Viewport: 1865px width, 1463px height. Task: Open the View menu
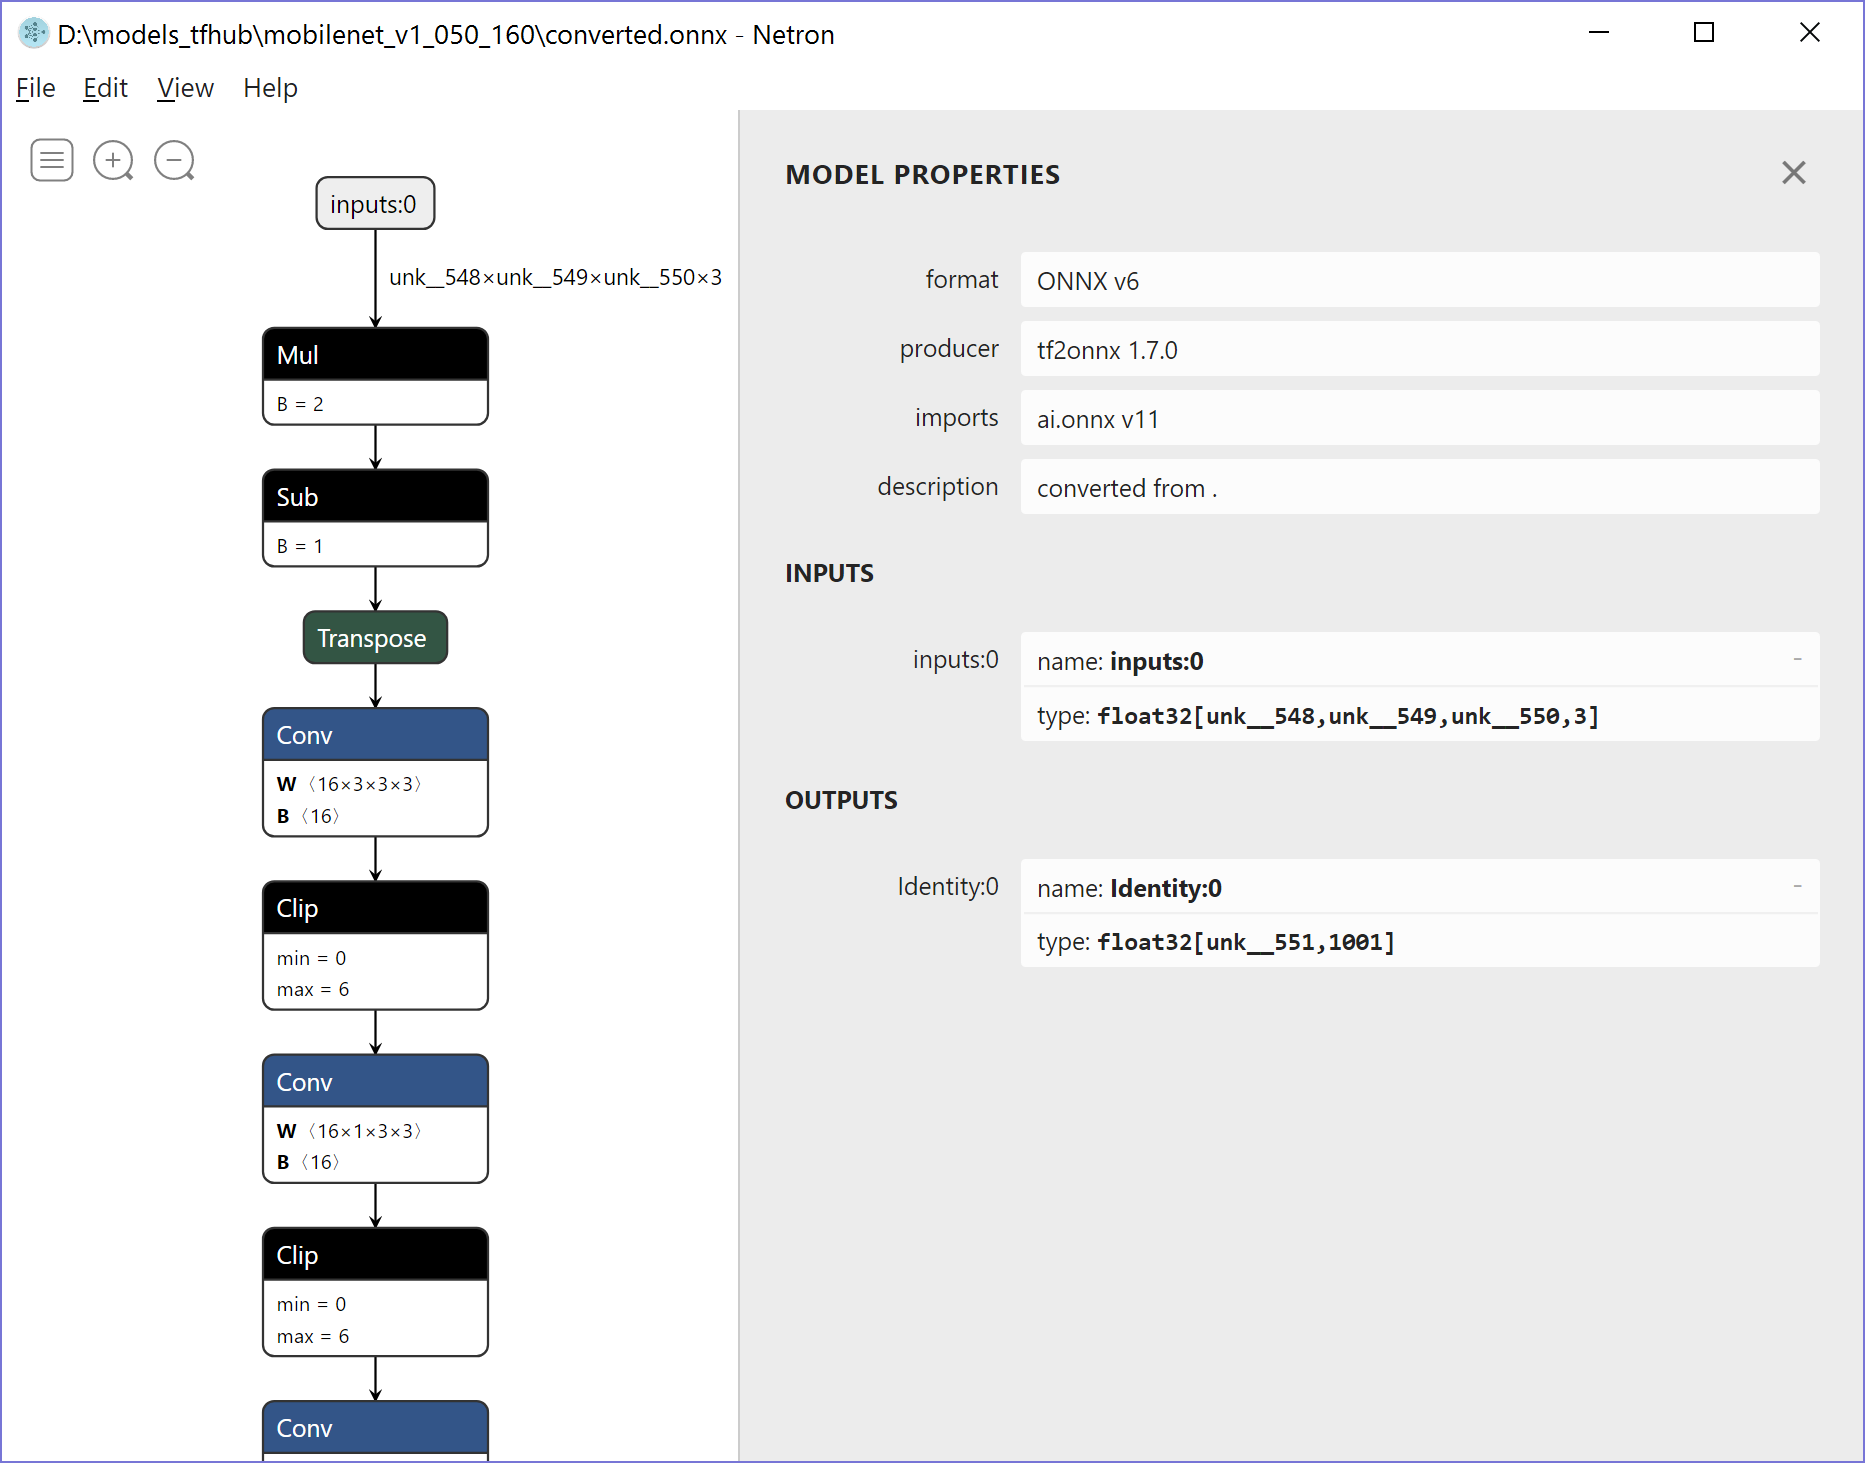tap(185, 88)
